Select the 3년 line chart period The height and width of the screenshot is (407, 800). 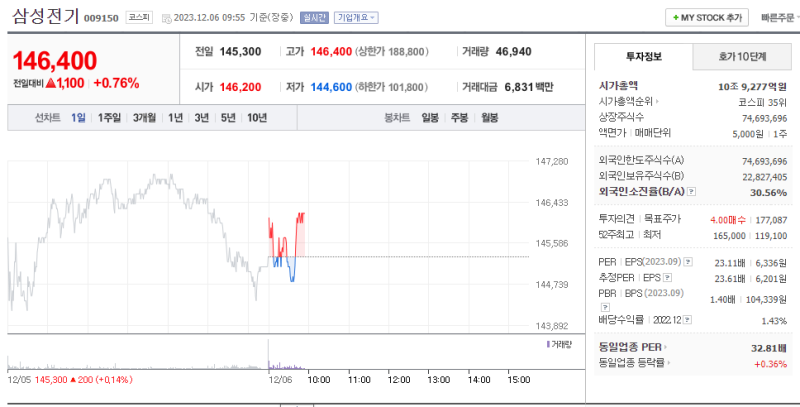coord(202,118)
